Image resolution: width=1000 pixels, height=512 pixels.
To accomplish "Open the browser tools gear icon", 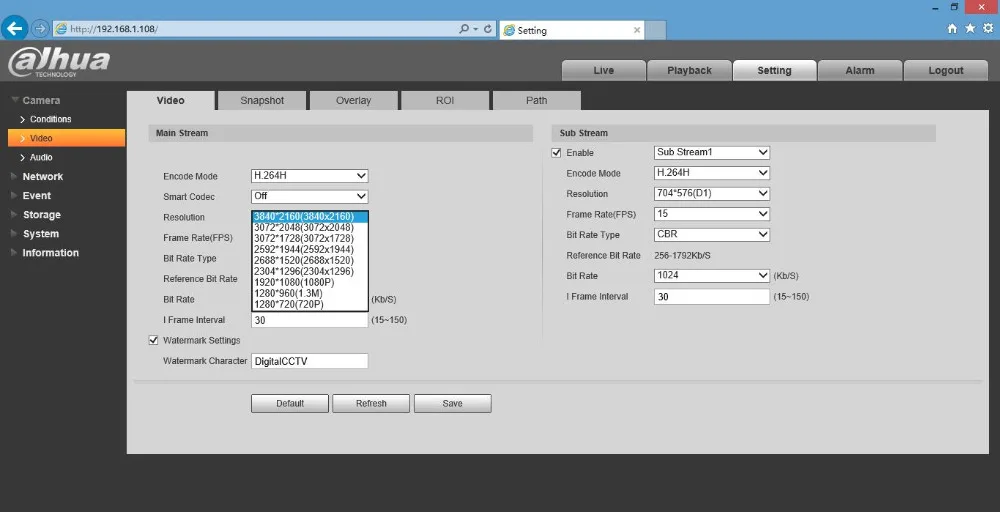I will click(989, 29).
